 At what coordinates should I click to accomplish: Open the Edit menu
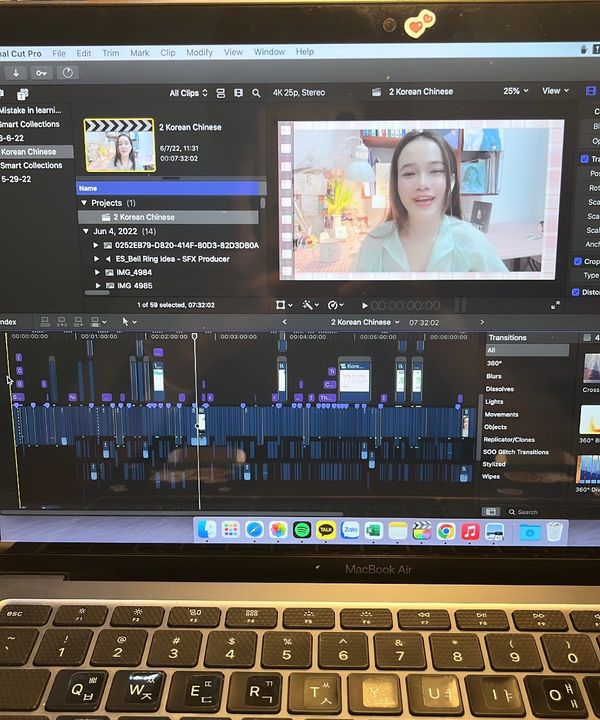click(84, 53)
